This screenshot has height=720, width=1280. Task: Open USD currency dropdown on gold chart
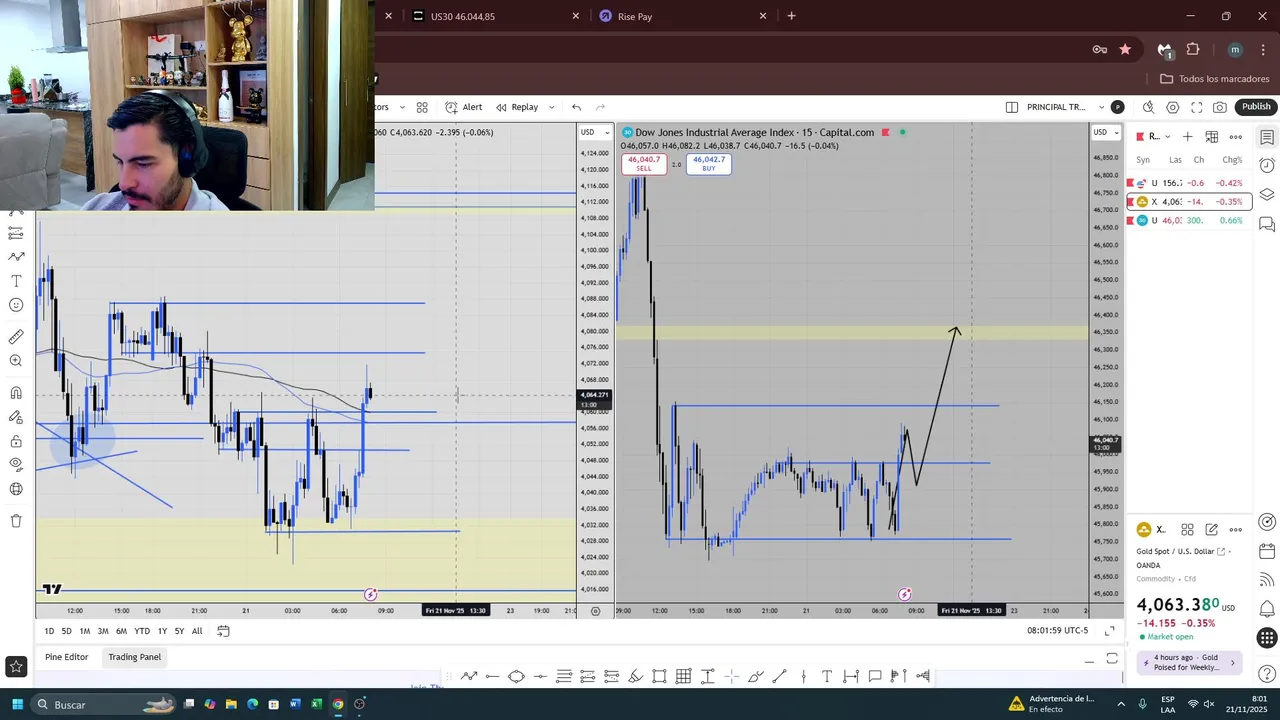pyautogui.click(x=594, y=132)
